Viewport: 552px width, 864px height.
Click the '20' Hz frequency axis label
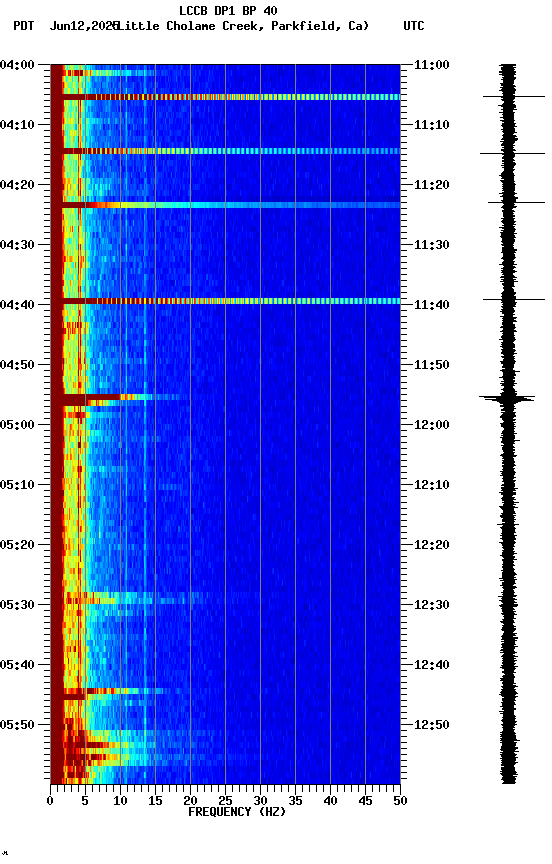(190, 801)
